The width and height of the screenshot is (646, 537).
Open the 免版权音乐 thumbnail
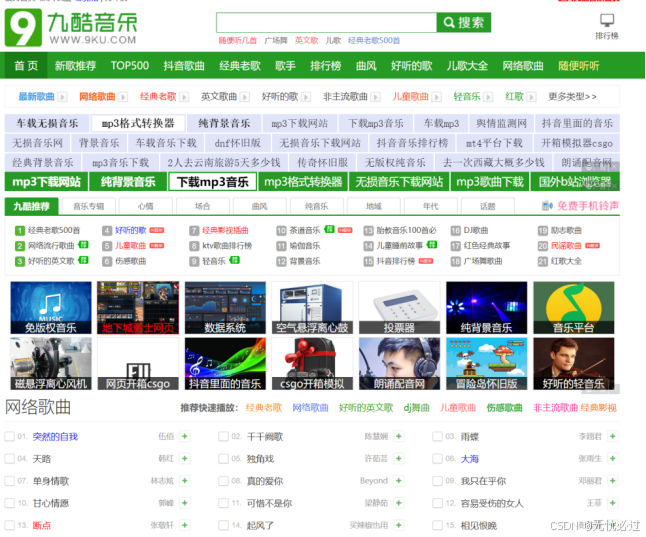[51, 307]
